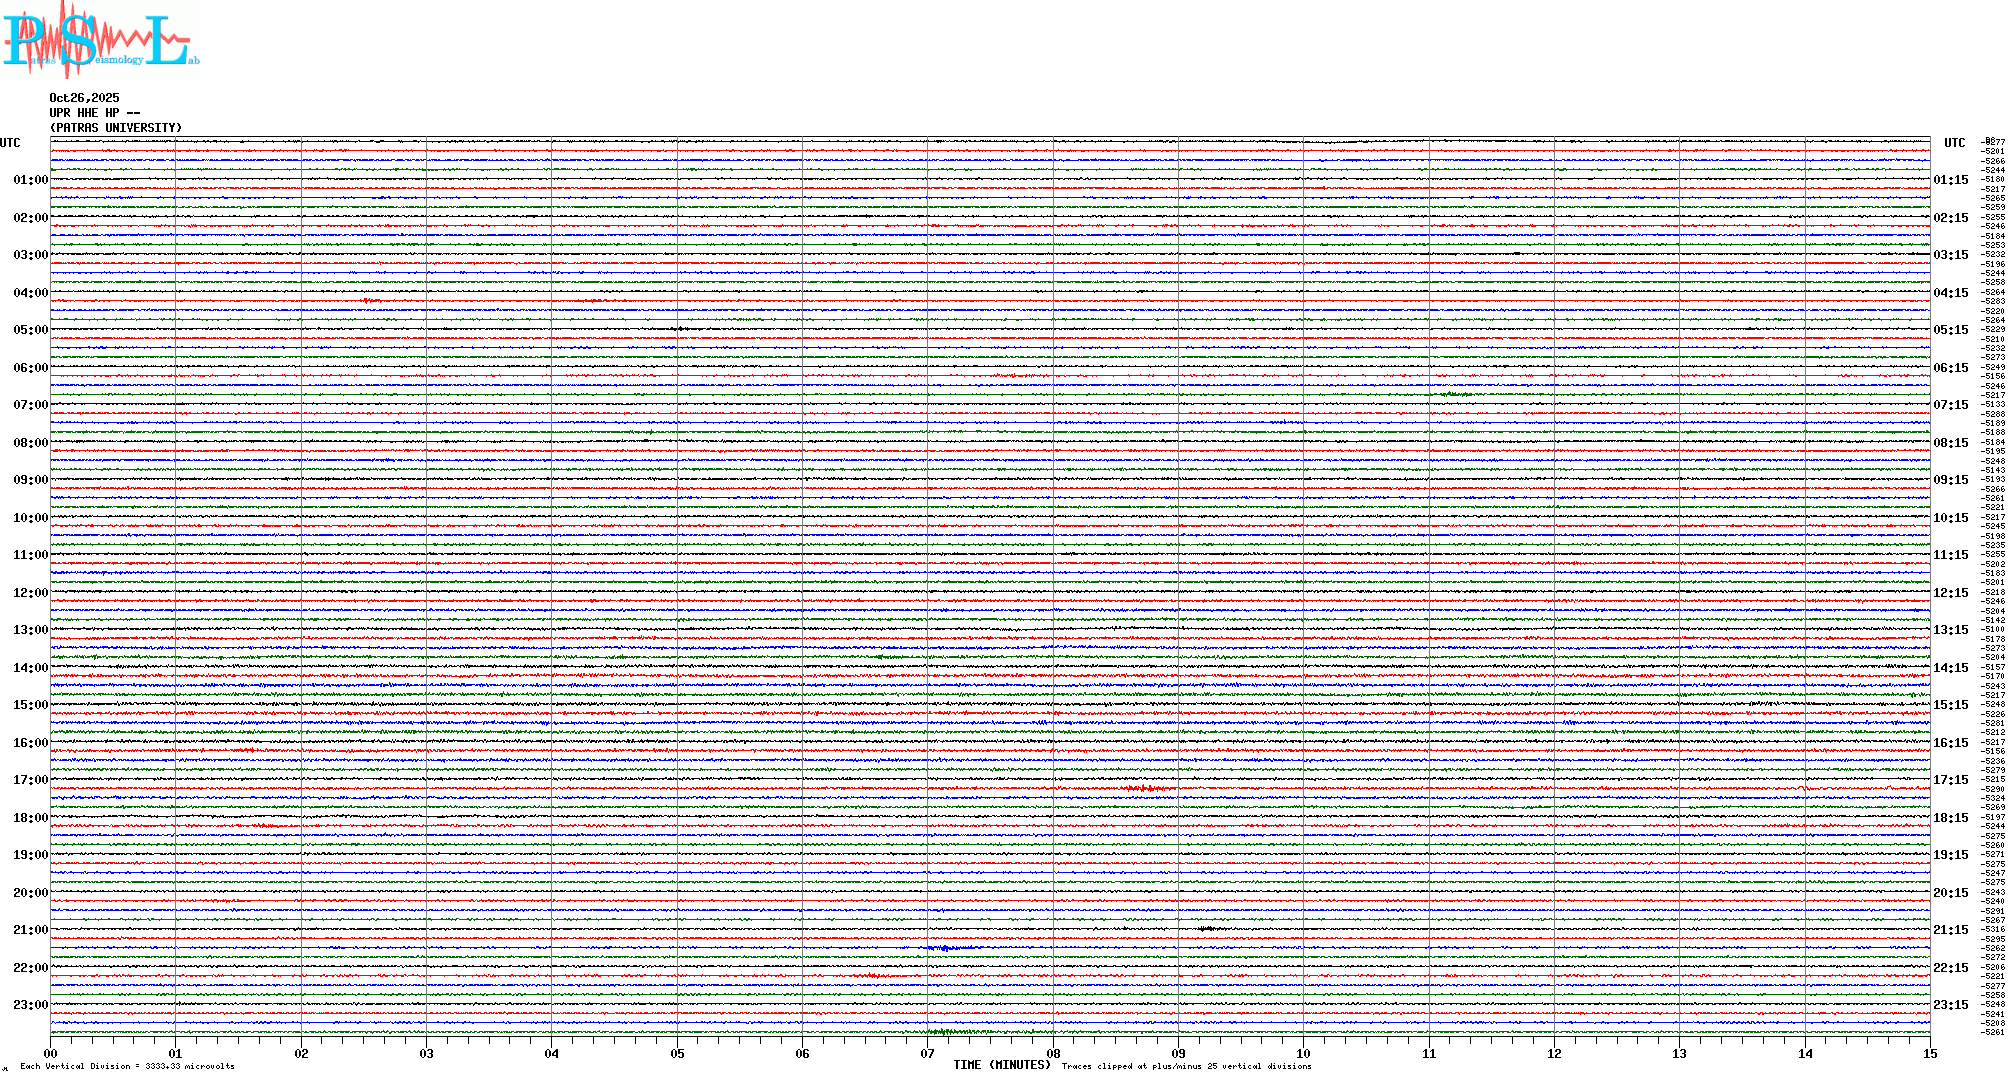Click the 15 minute mark on bottom axis

[1930, 1053]
